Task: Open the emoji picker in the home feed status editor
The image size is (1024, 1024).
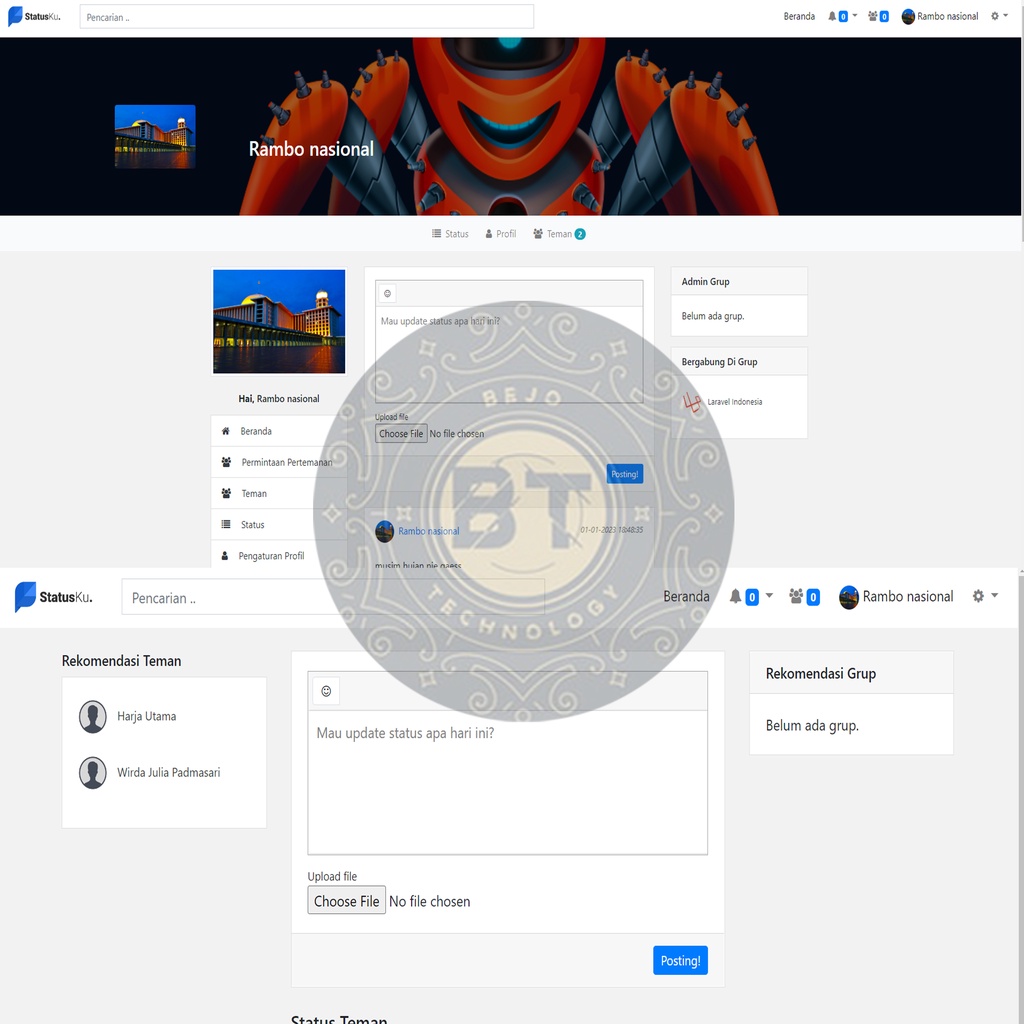Action: pos(326,691)
